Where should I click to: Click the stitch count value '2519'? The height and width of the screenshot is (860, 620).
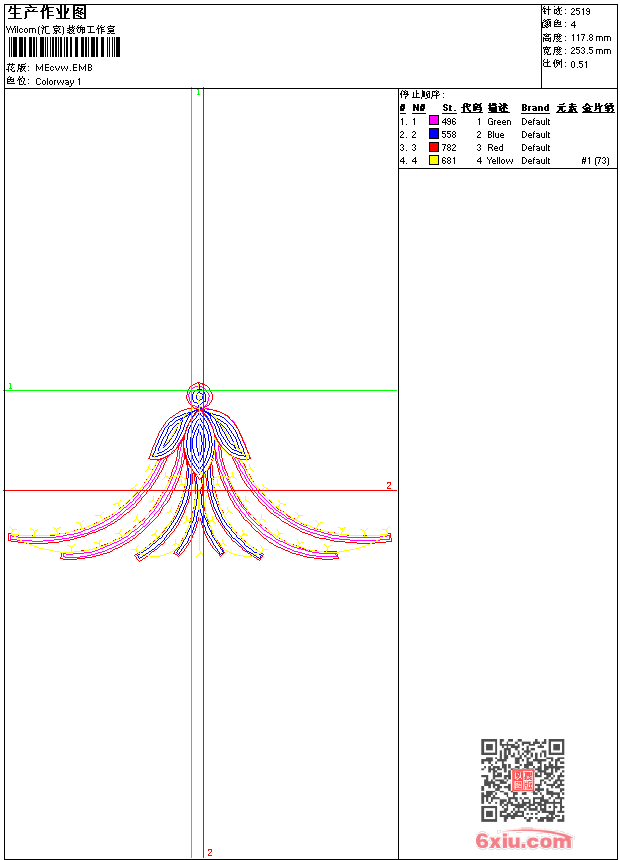580,12
